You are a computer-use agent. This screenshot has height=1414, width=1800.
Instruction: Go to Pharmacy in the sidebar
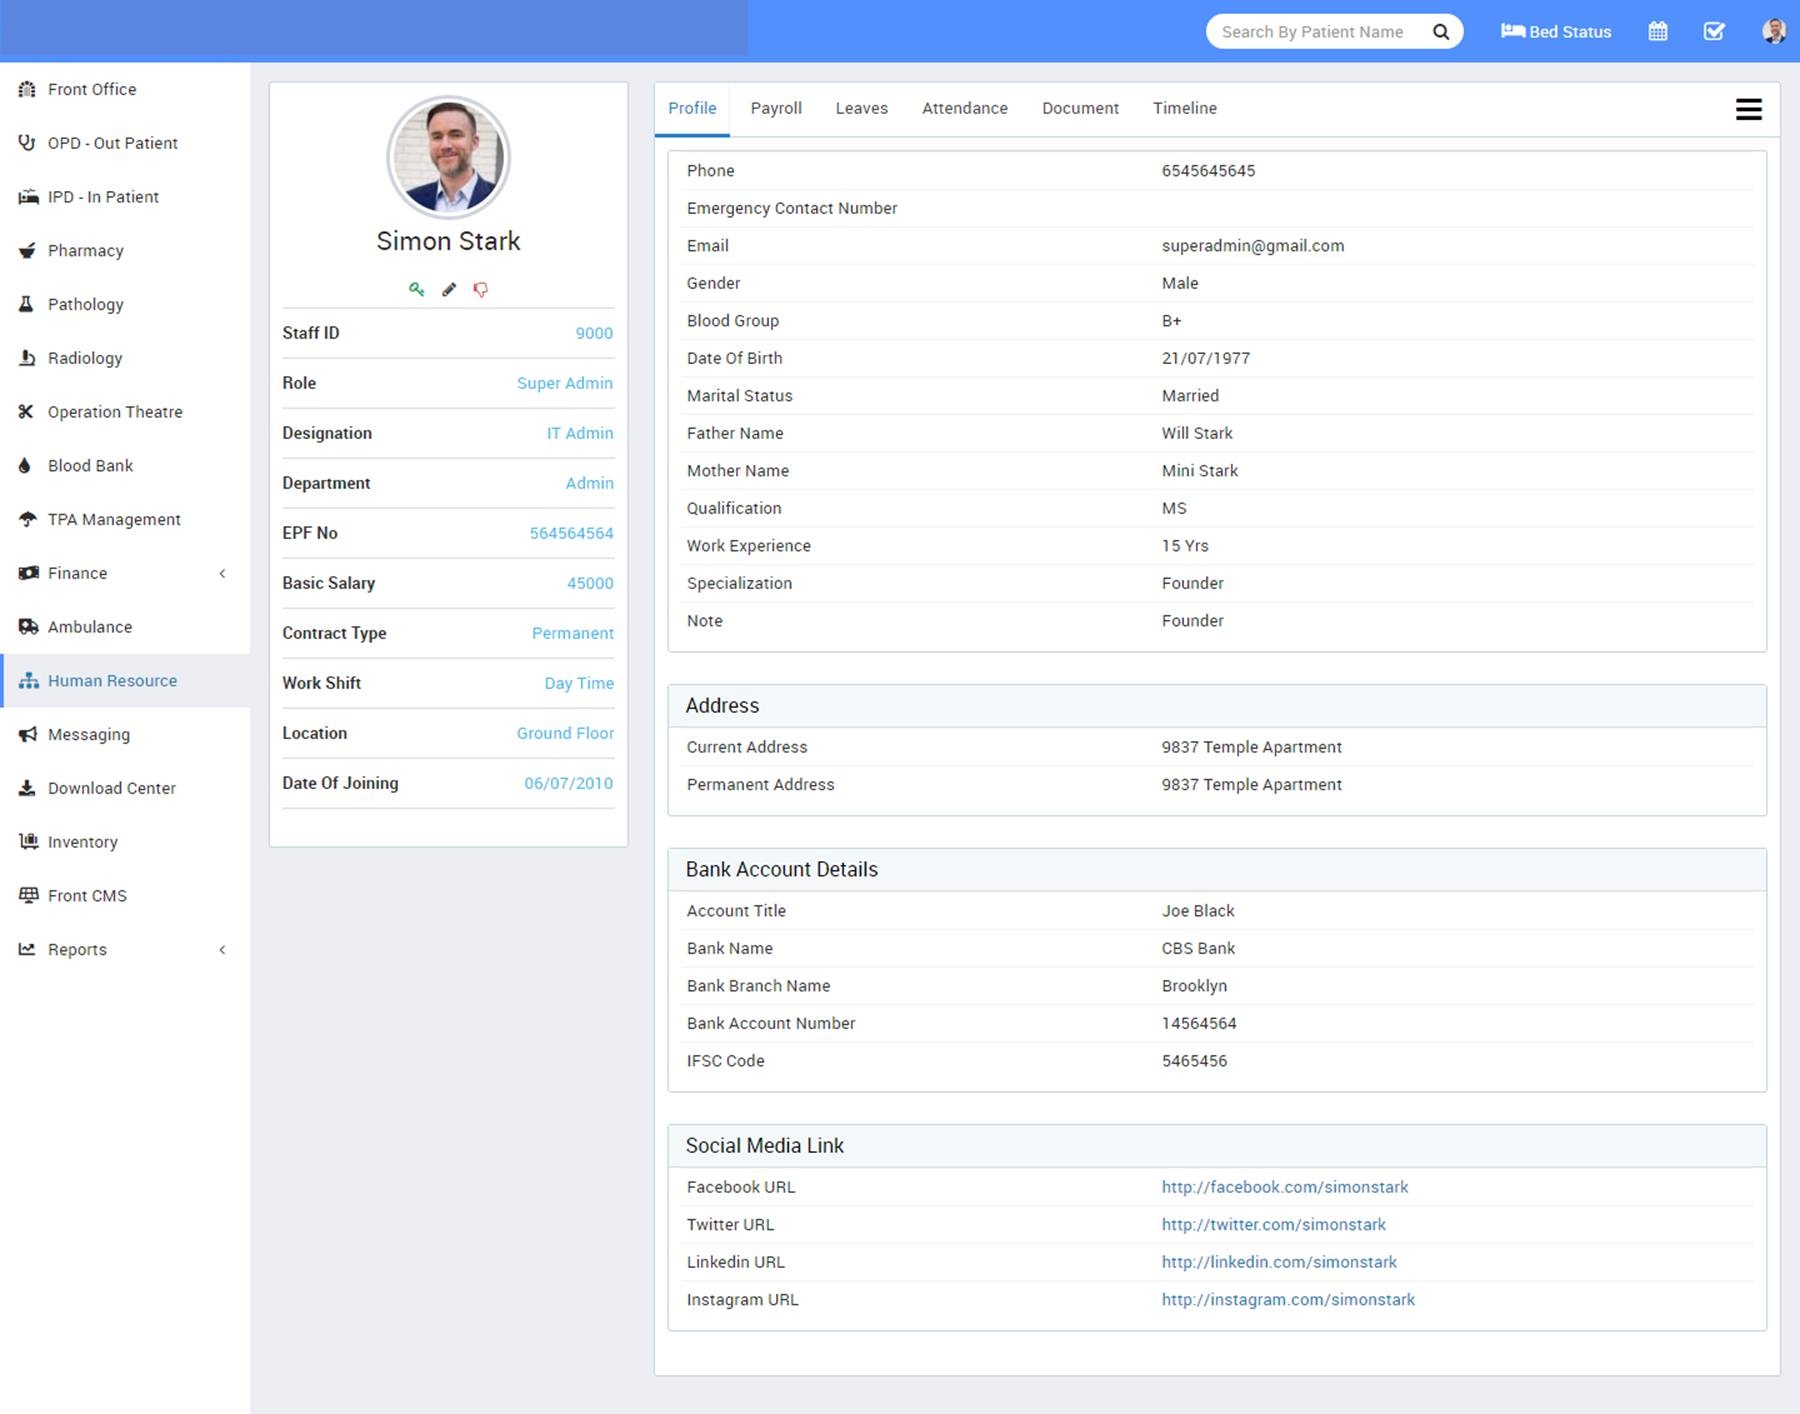tap(86, 250)
